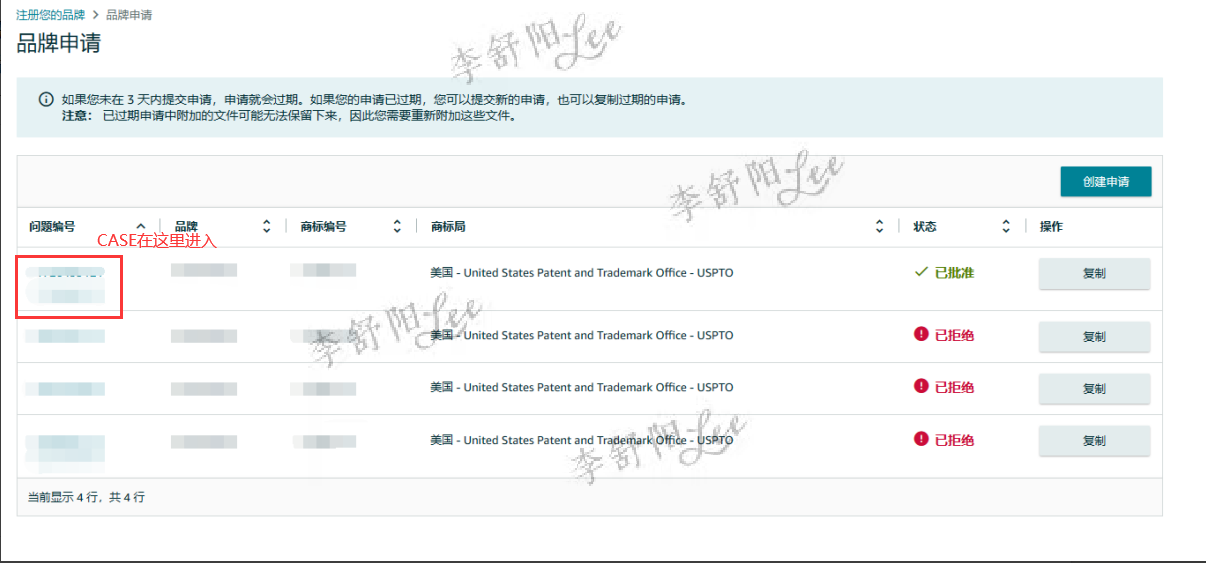Click the USPTO trademark office cell in the approved row
The width and height of the screenshot is (1206, 563).
point(582,273)
